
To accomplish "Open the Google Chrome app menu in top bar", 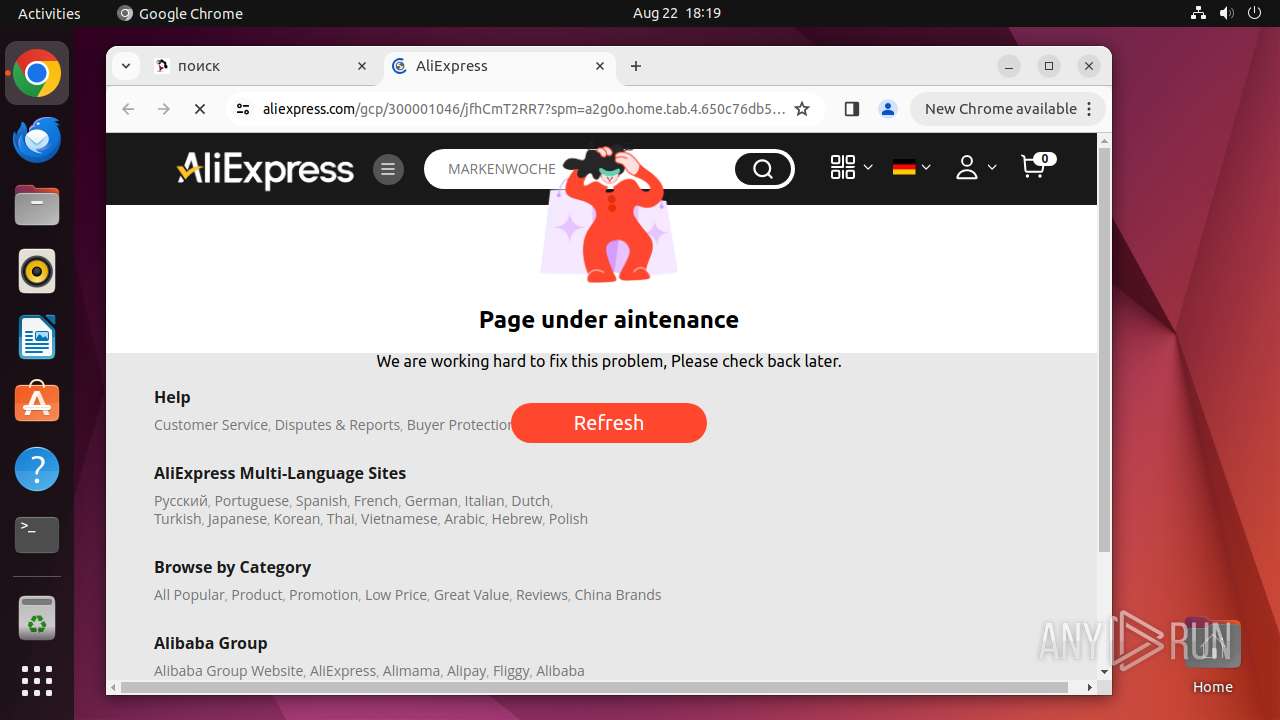I will (x=180, y=13).
